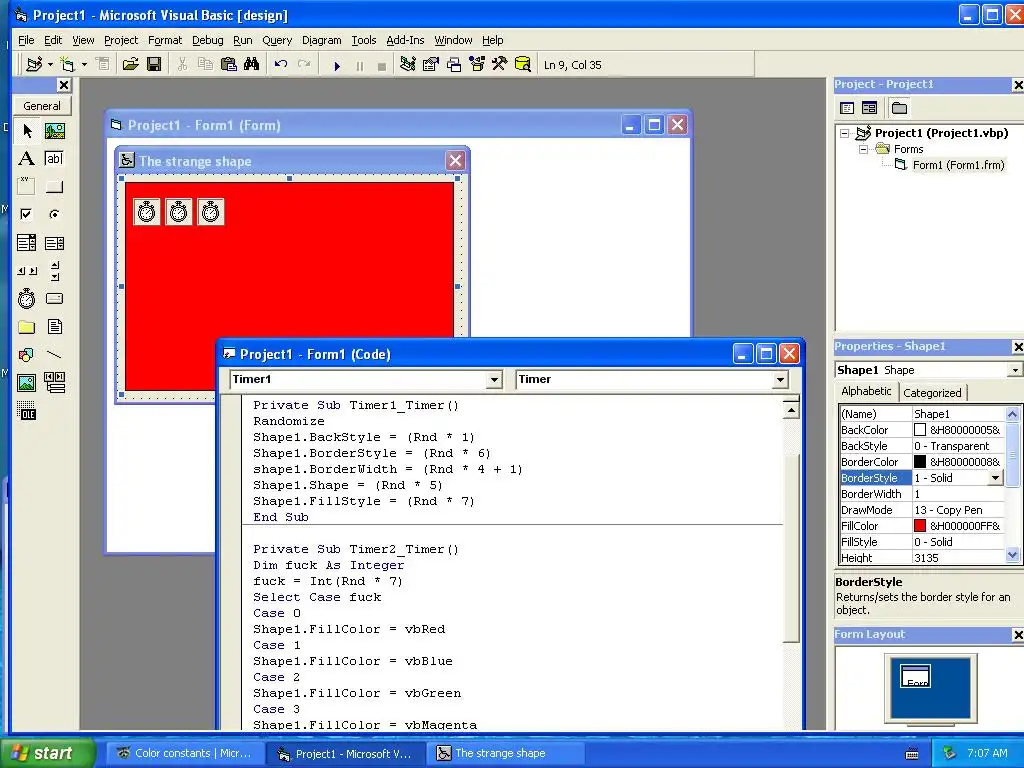
Task: Select the ListBox control in the toolbox
Action: (55, 243)
